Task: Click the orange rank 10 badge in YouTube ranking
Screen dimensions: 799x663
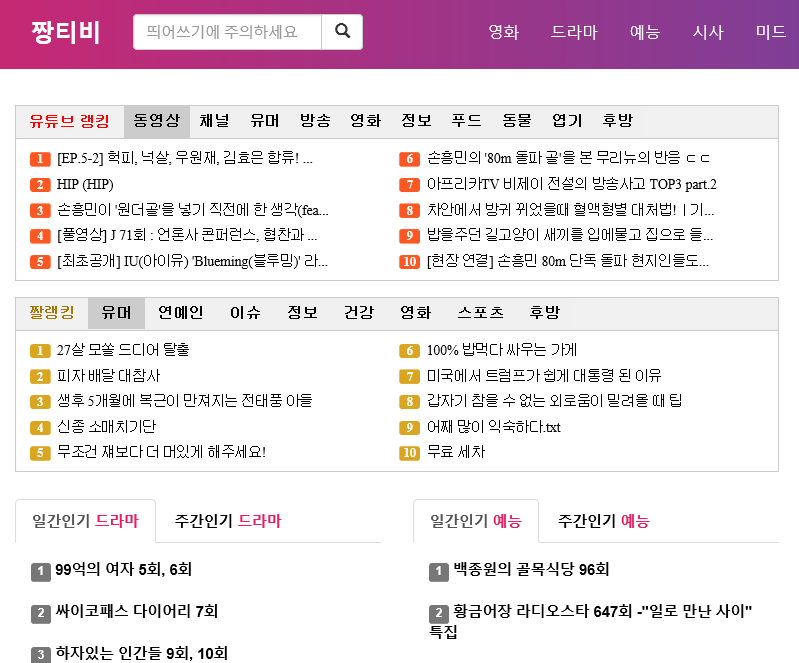Action: pyautogui.click(x=409, y=262)
